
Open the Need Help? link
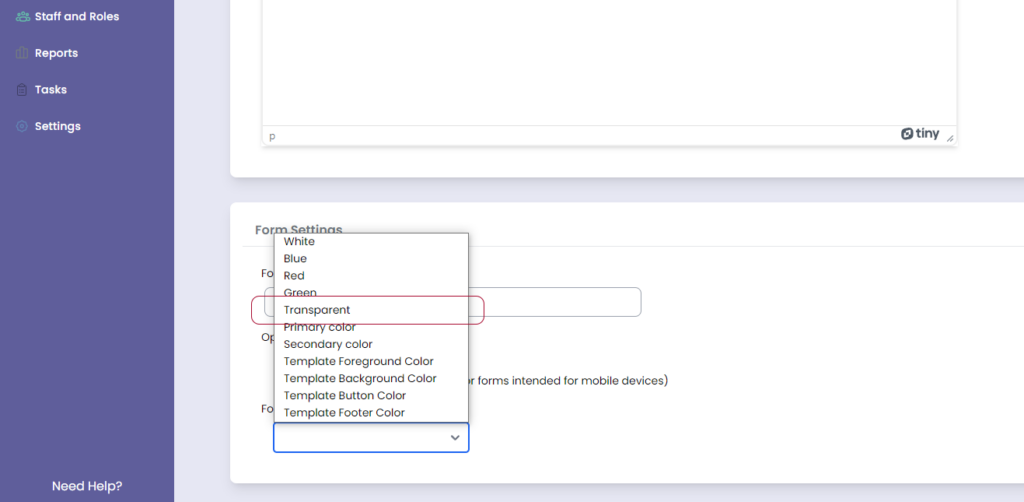[87, 486]
